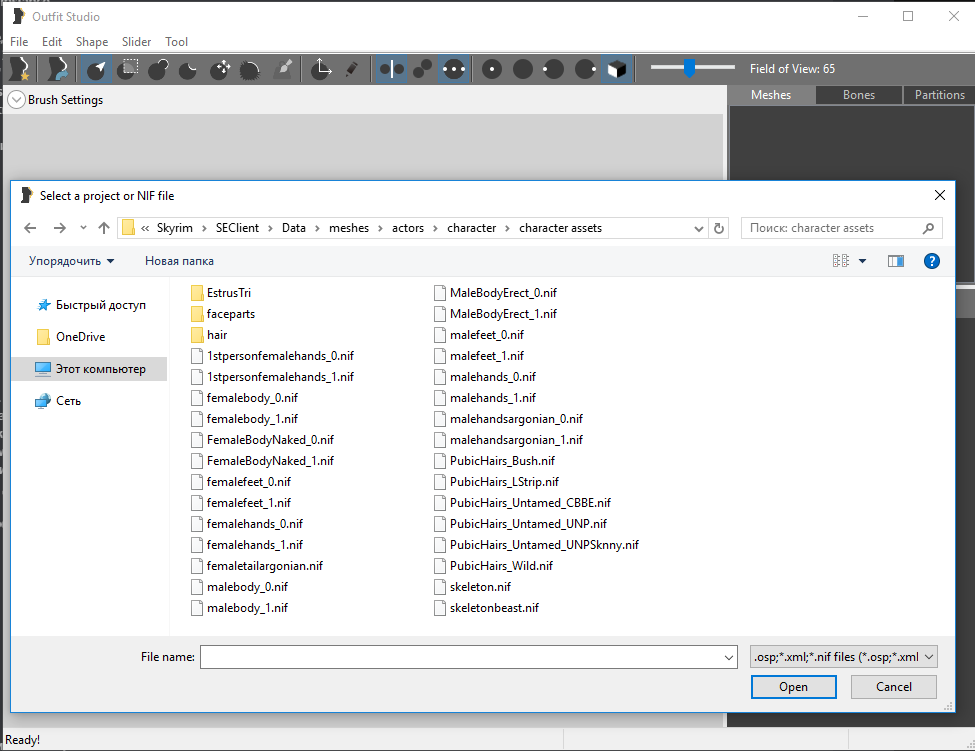This screenshot has width=975, height=751.
Task: Open help via the blue question mark icon
Action: coord(931,261)
